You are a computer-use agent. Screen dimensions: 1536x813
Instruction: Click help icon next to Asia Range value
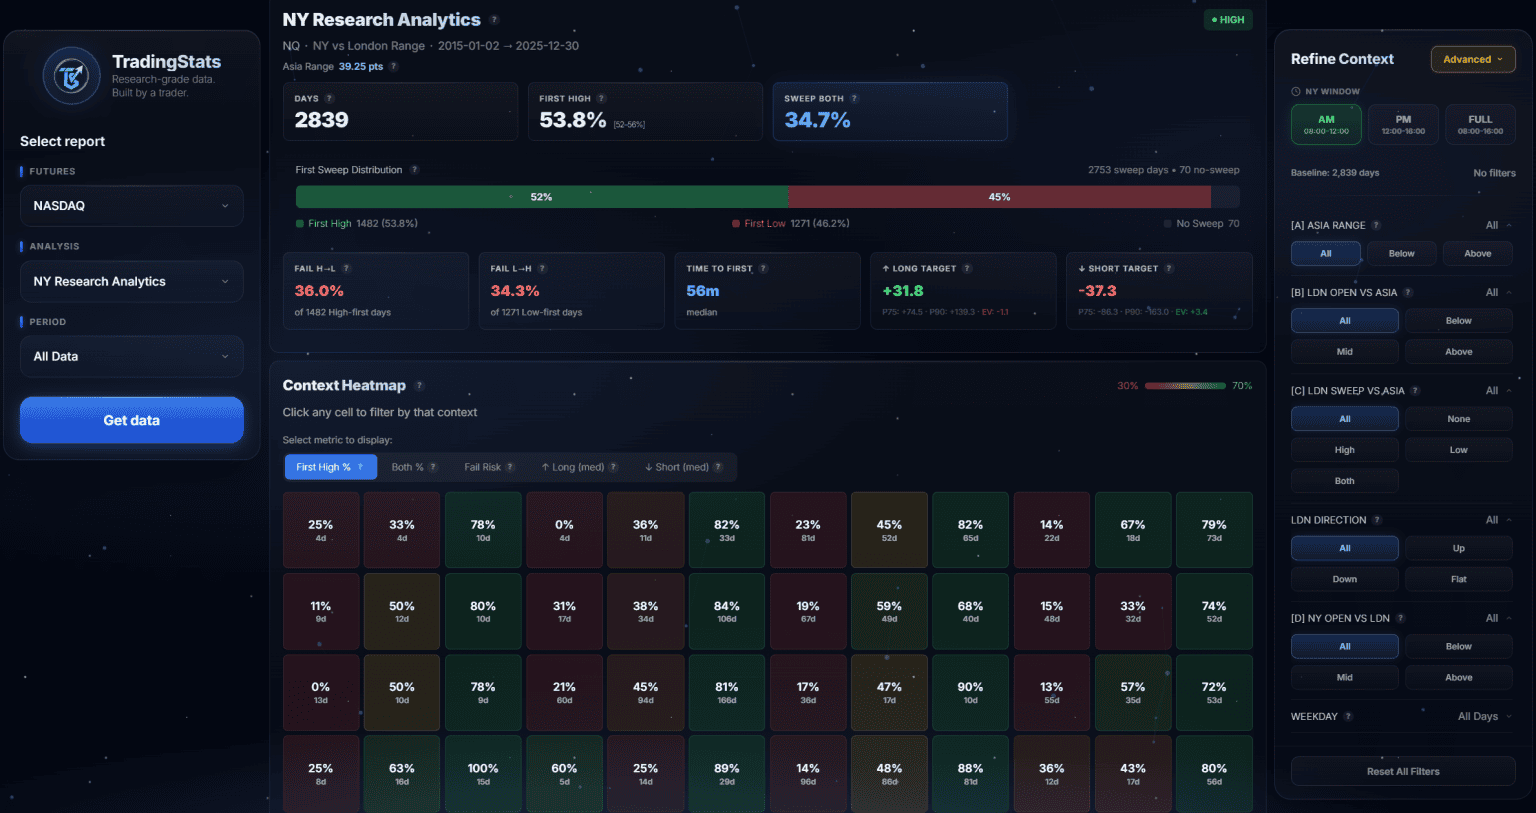pyautogui.click(x=393, y=67)
